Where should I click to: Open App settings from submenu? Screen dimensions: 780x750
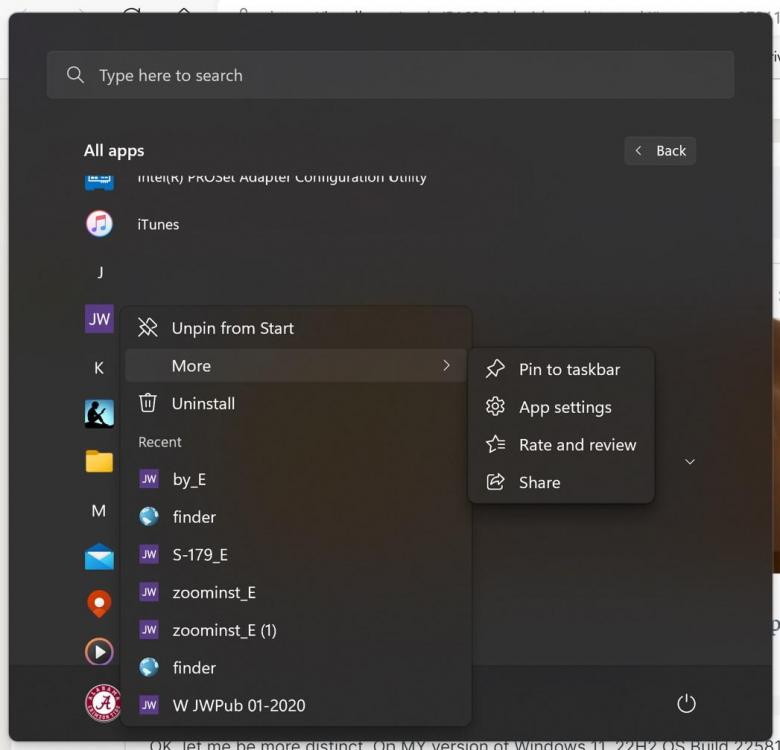561,407
